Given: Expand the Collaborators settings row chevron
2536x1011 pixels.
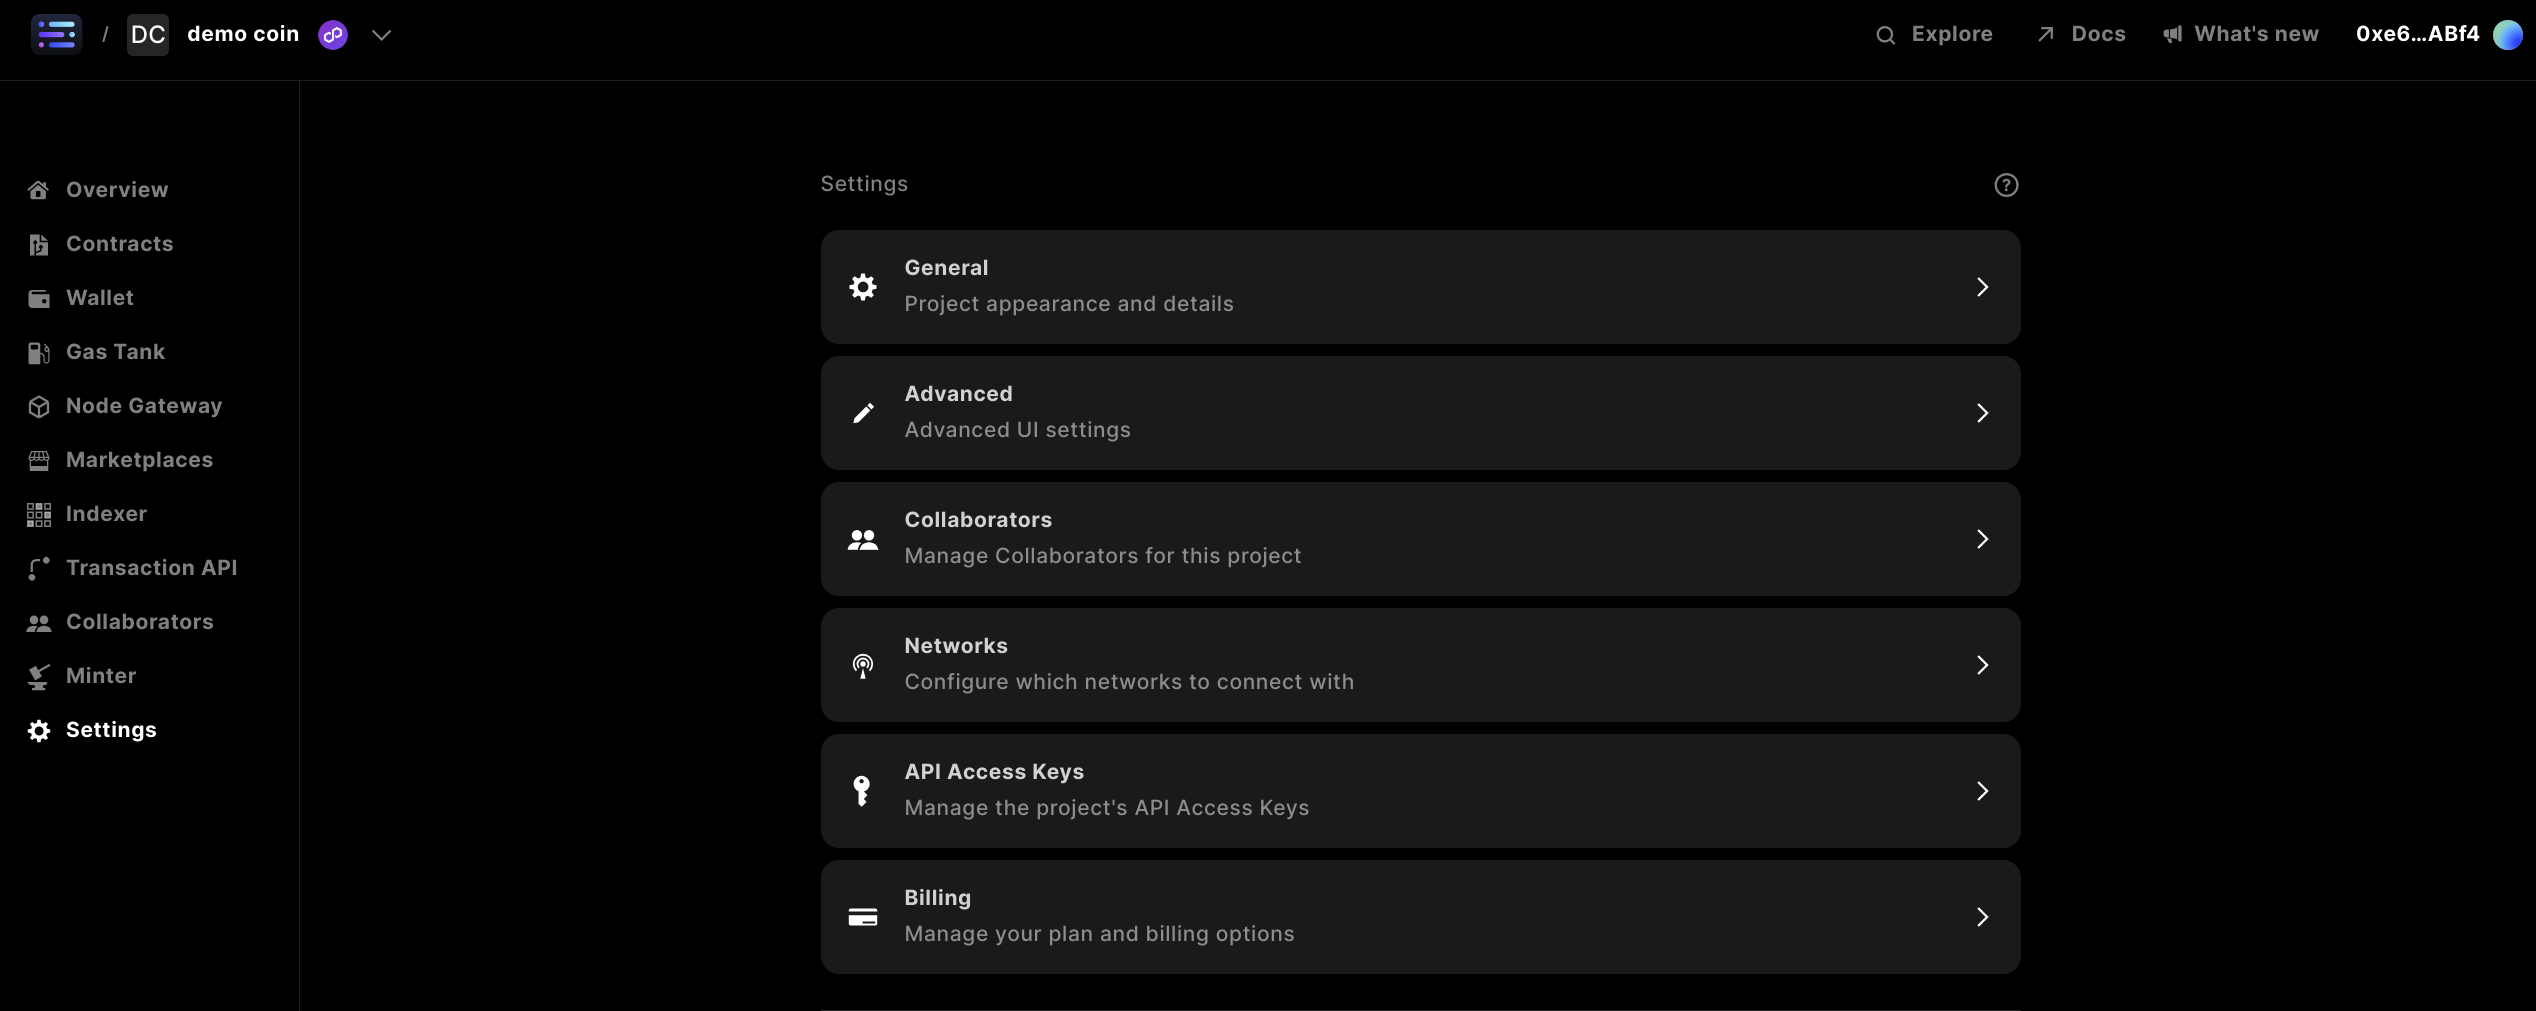Looking at the screenshot, I should click(x=1983, y=538).
